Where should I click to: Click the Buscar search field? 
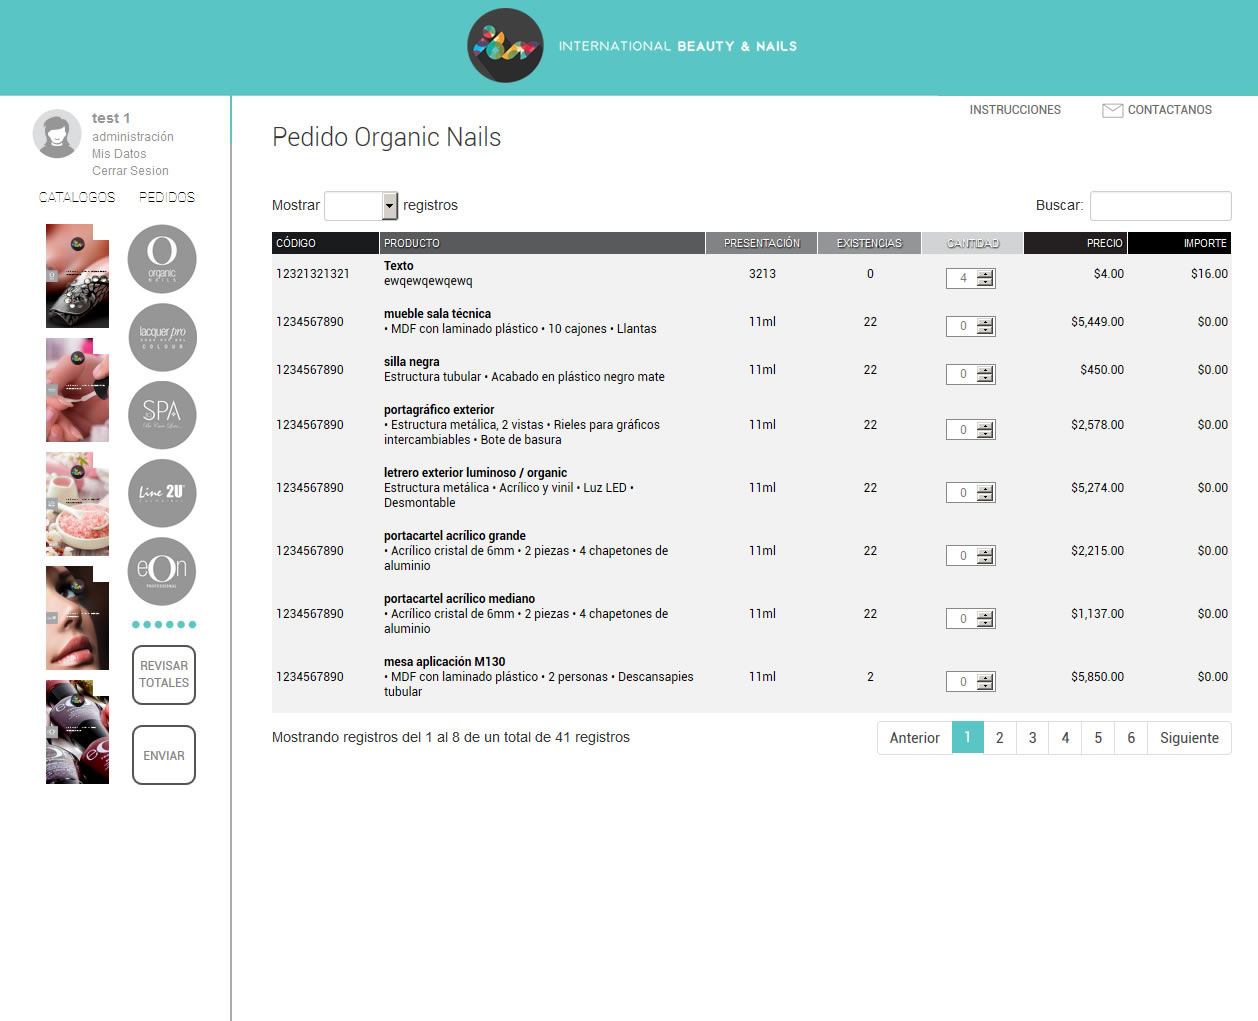pos(1160,206)
